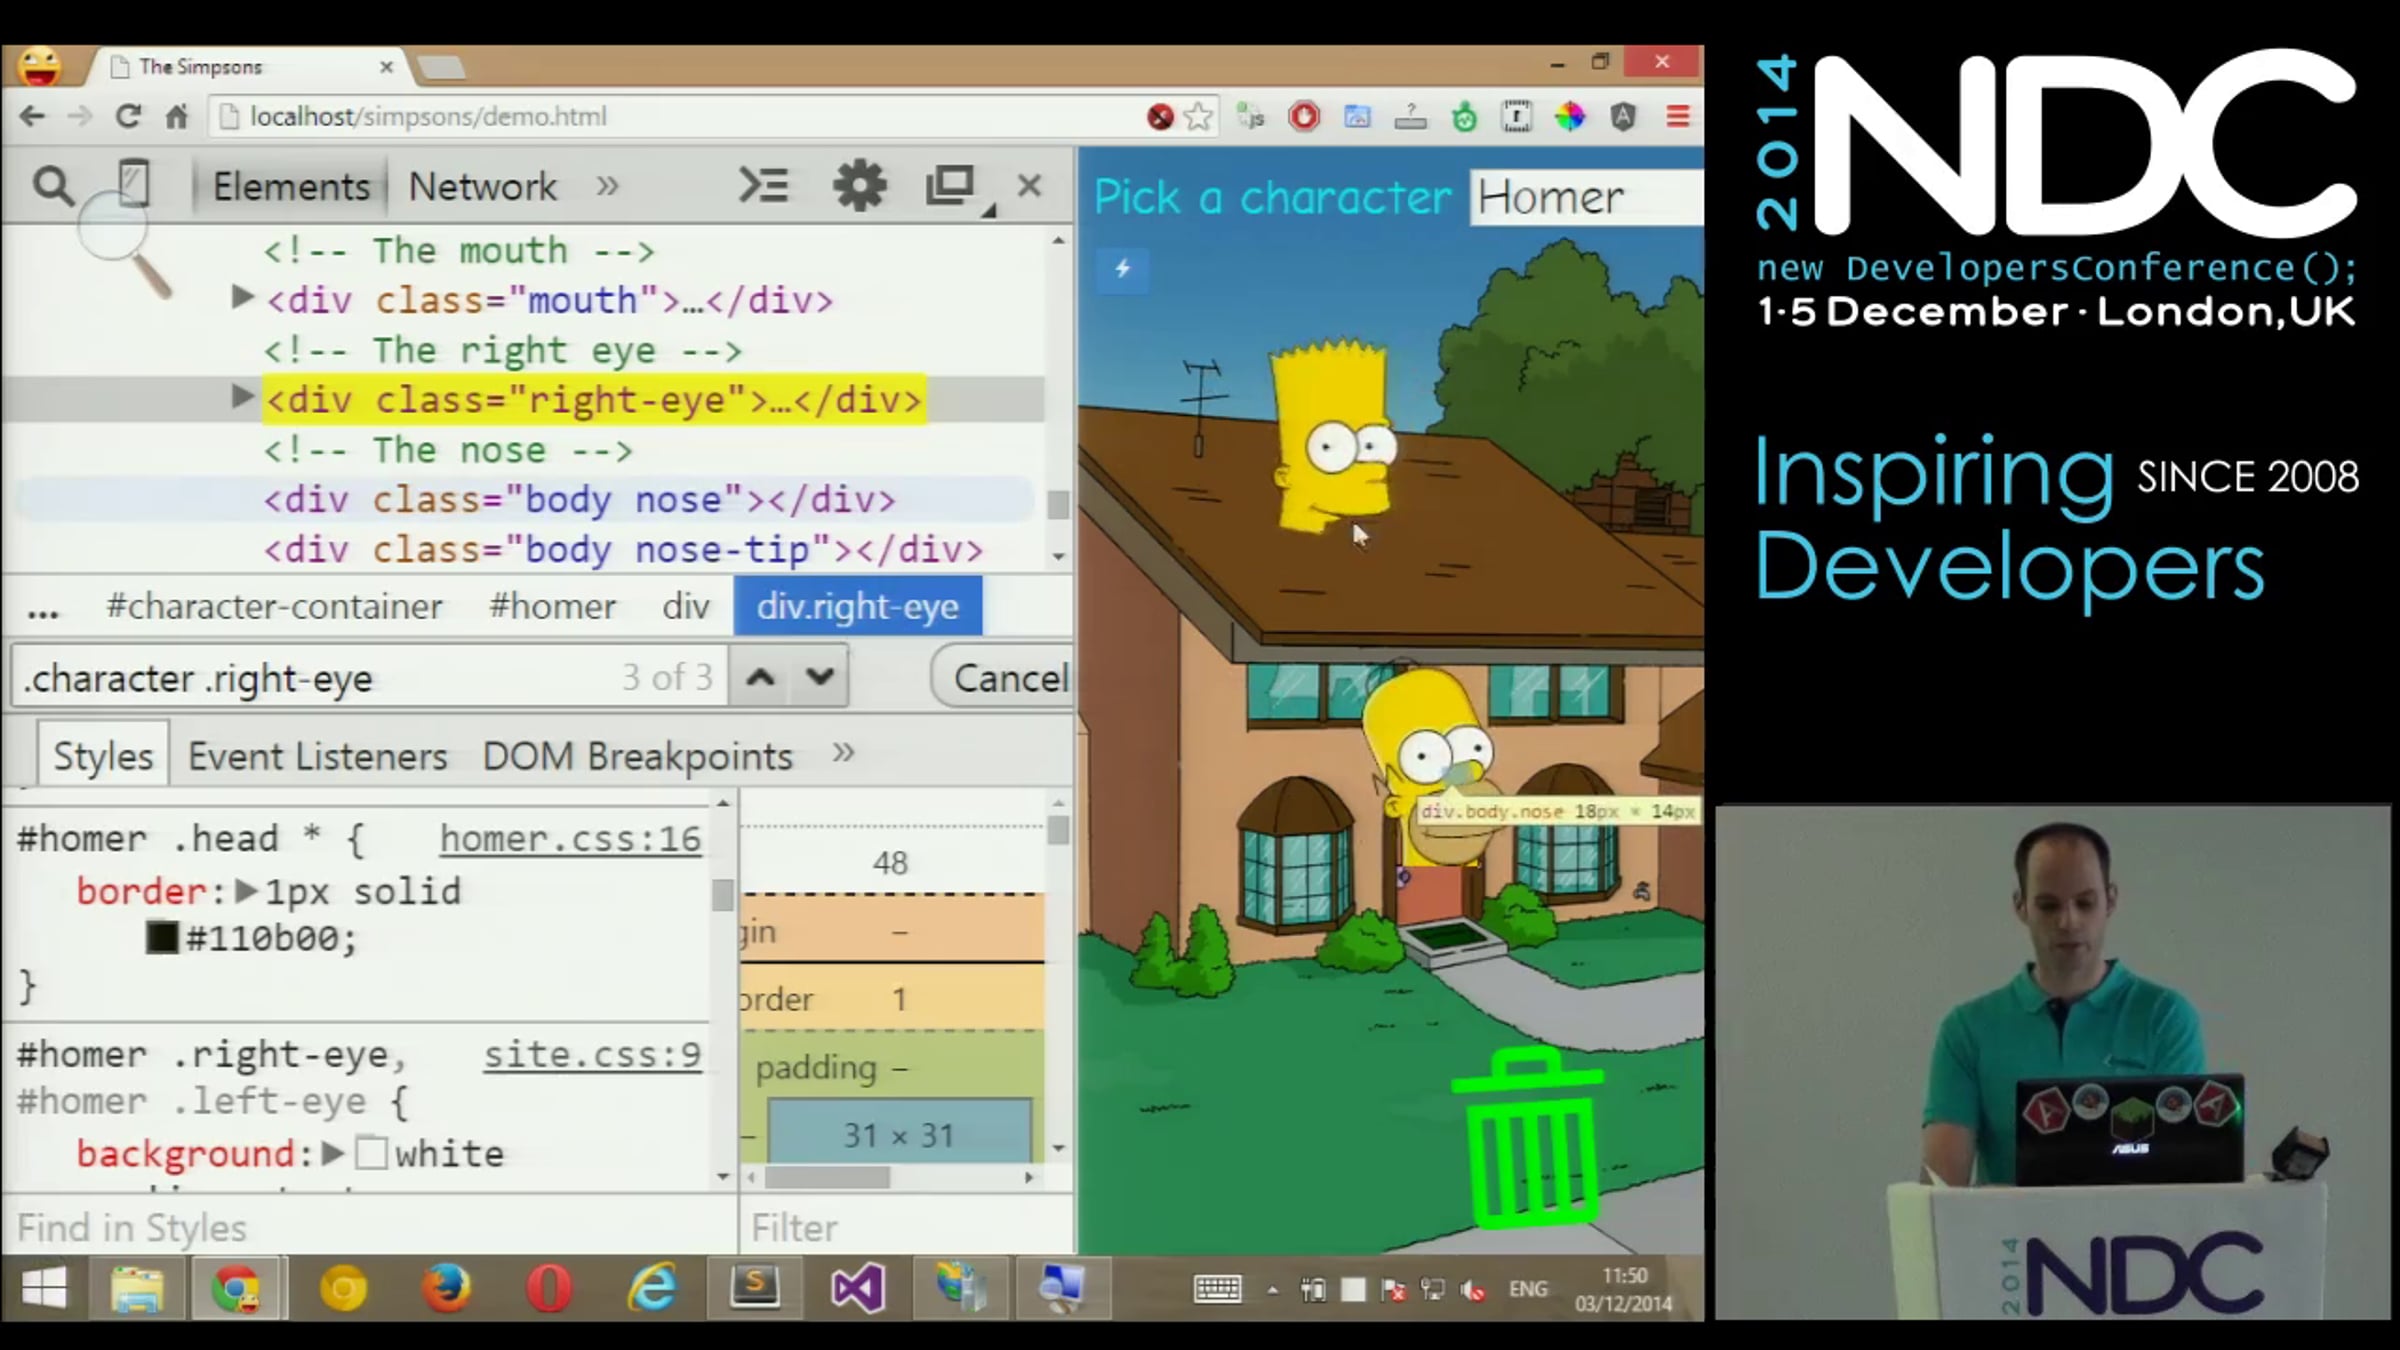Select the plain div breadcrumb

tap(686, 607)
